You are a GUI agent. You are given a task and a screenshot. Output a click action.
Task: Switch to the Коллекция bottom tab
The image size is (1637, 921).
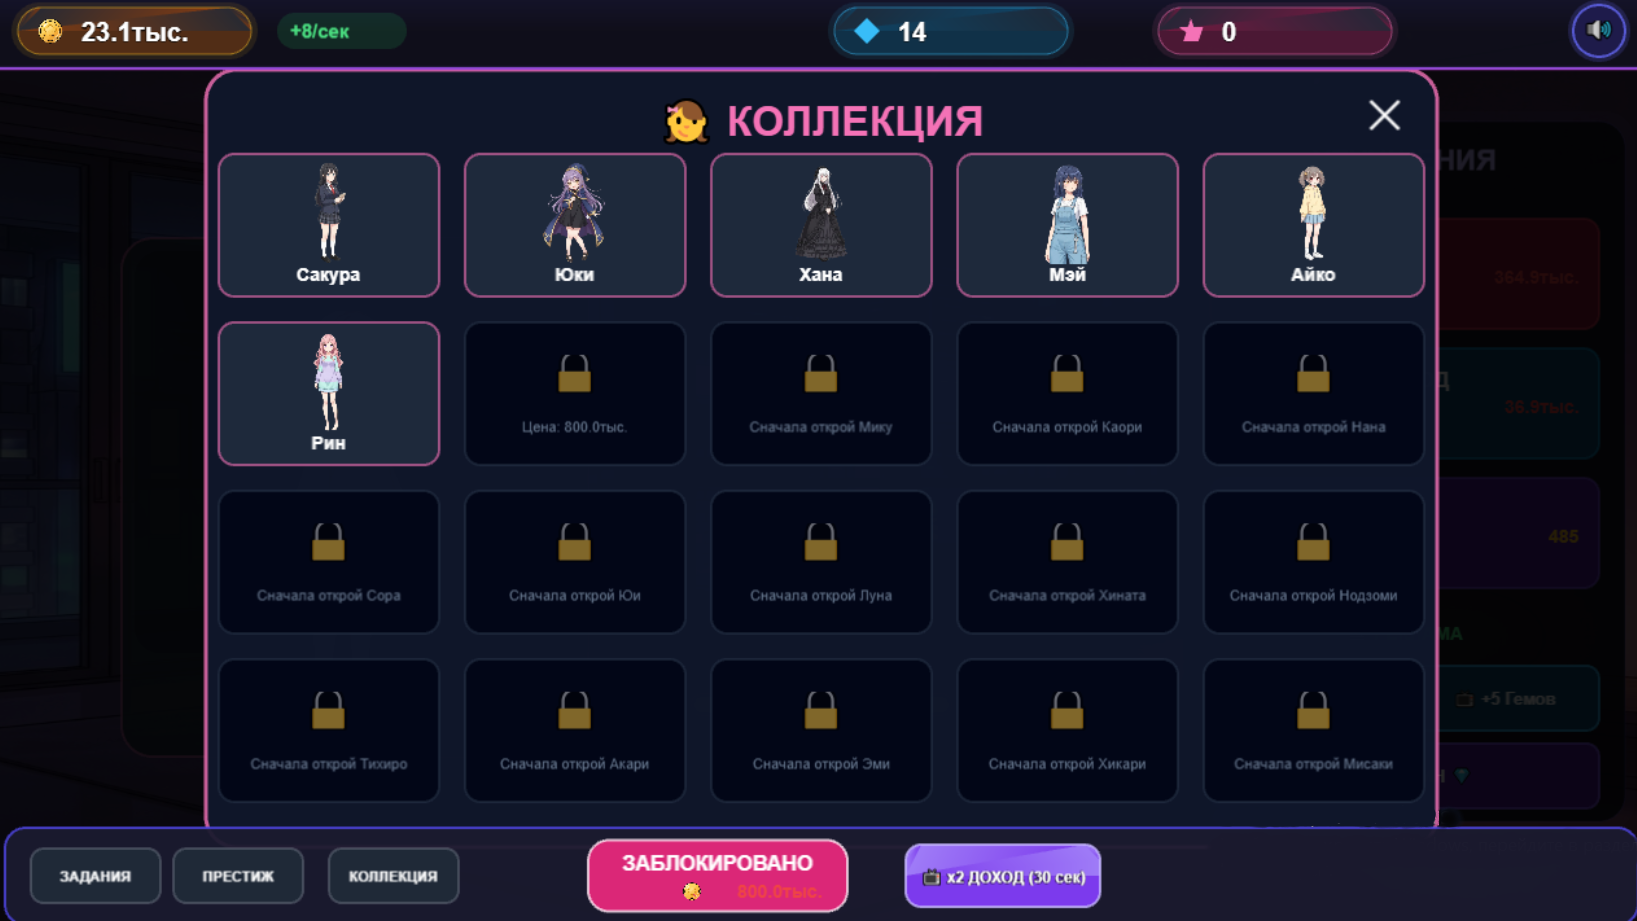pos(393,876)
